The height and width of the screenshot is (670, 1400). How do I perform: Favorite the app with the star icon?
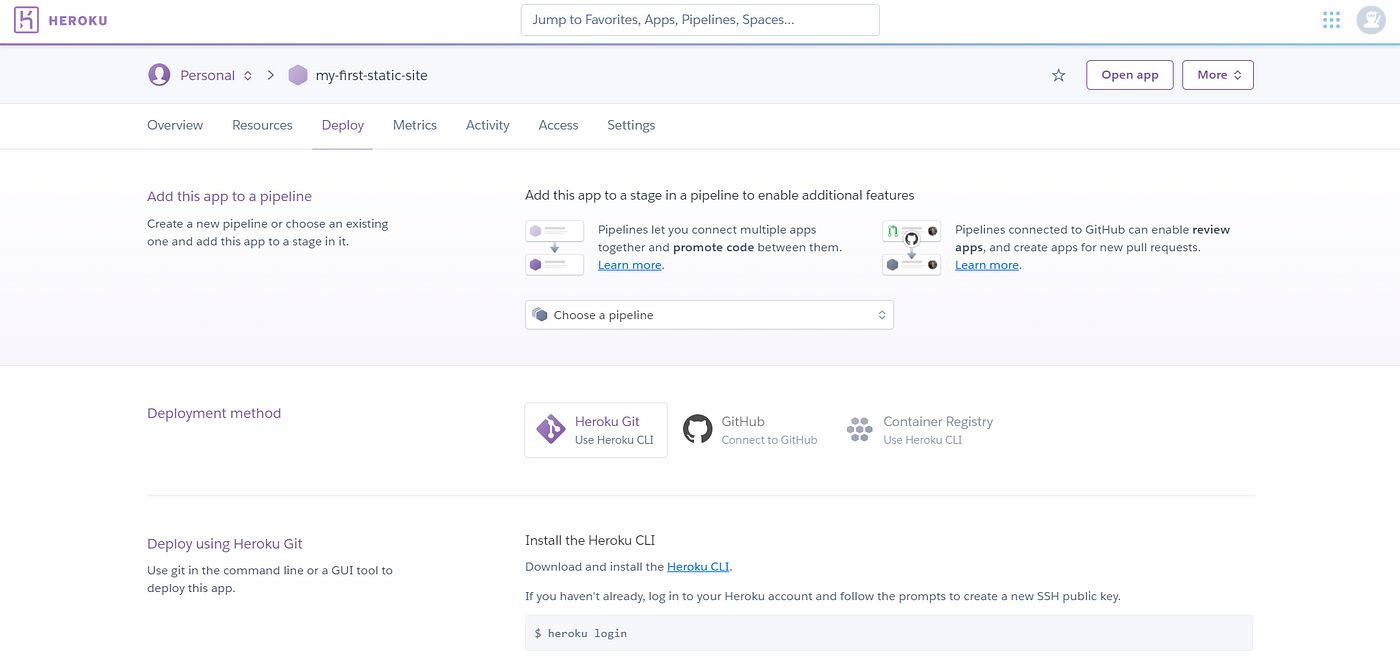[x=1058, y=75]
